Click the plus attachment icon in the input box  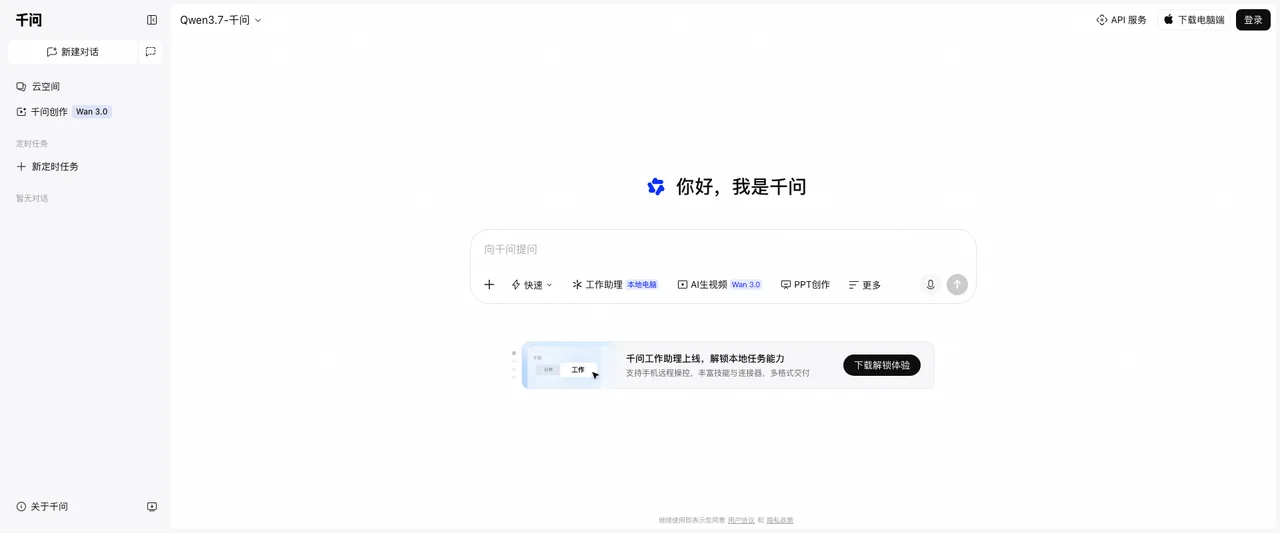pyautogui.click(x=489, y=285)
